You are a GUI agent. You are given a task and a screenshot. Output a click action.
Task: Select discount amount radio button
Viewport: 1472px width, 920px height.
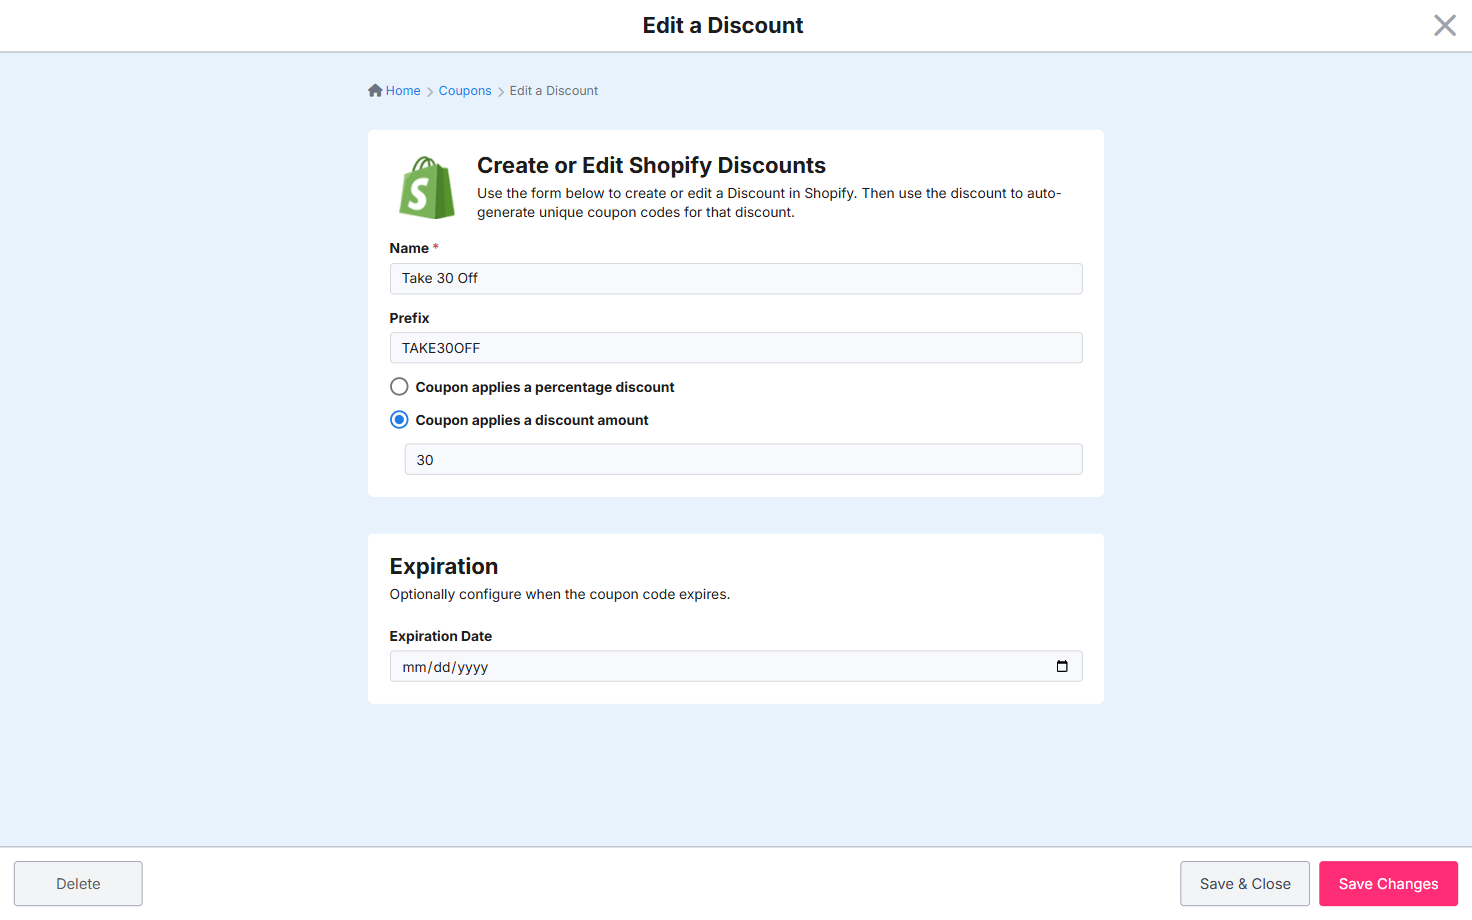(399, 420)
